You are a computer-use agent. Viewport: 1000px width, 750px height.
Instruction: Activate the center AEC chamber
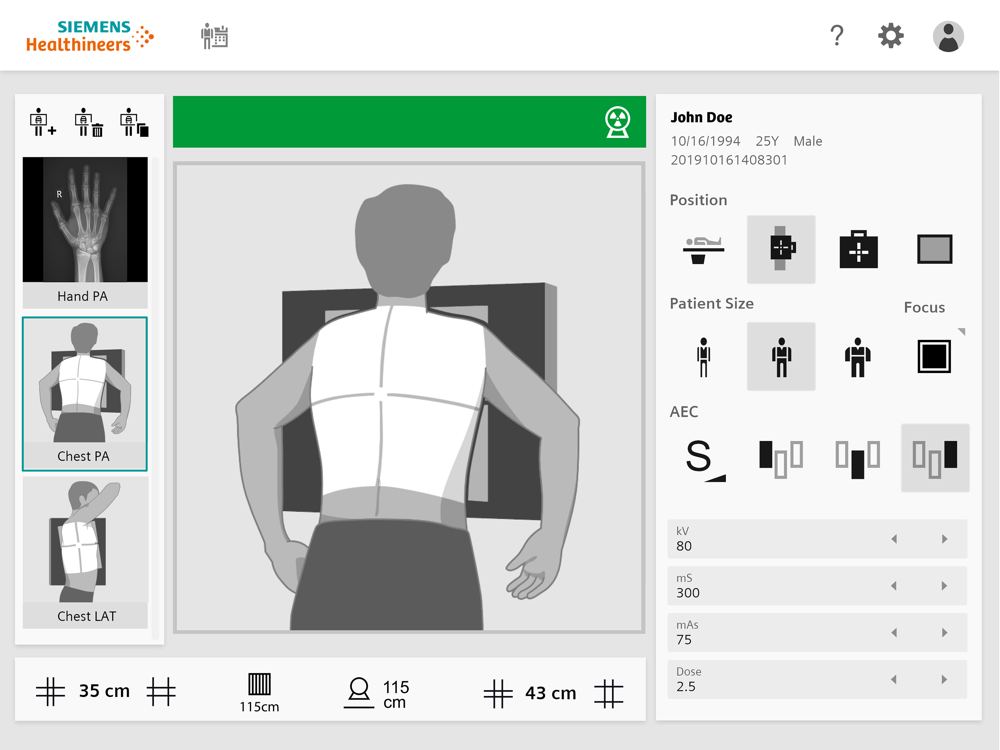tap(858, 459)
